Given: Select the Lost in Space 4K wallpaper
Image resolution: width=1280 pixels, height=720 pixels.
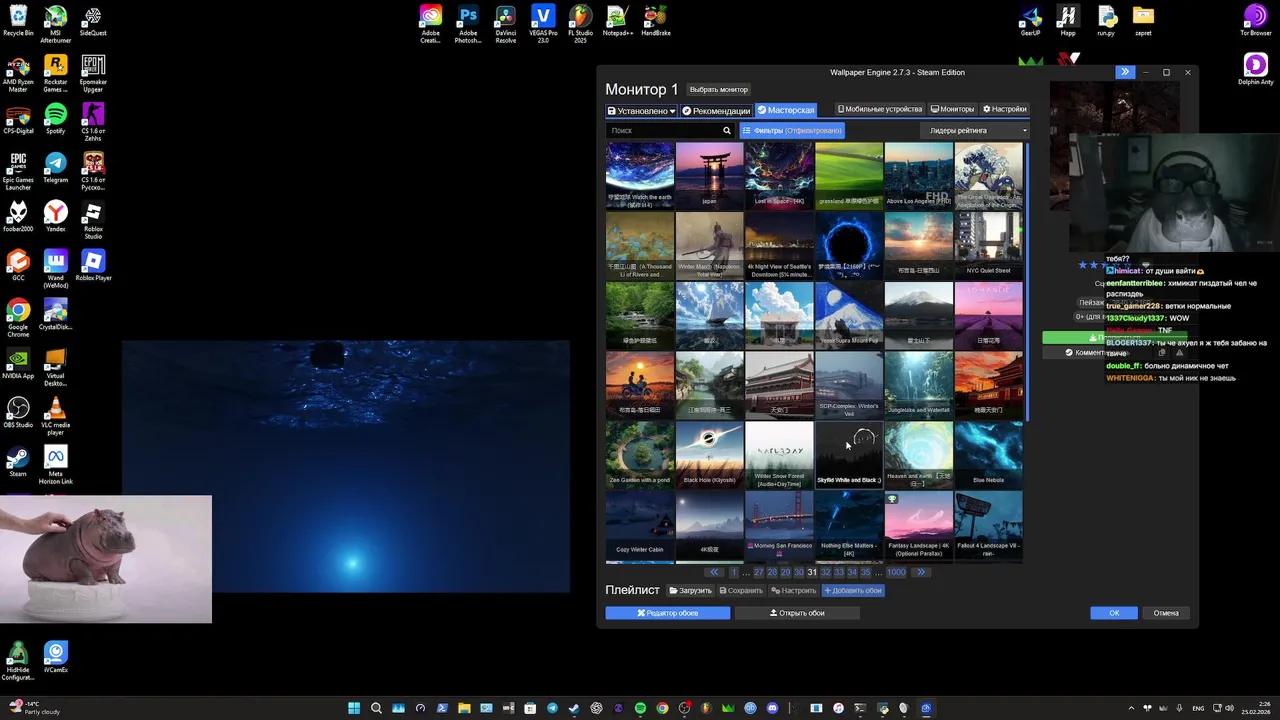Looking at the screenshot, I should point(779,175).
